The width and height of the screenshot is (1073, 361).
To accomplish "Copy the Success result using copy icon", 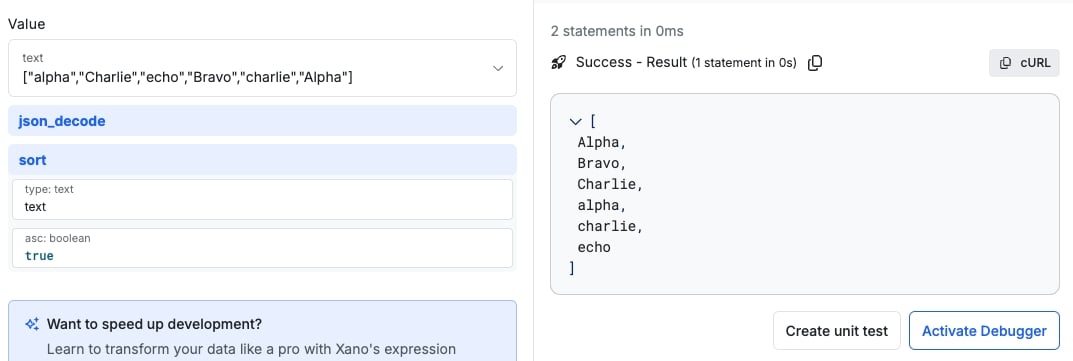I will [x=814, y=63].
